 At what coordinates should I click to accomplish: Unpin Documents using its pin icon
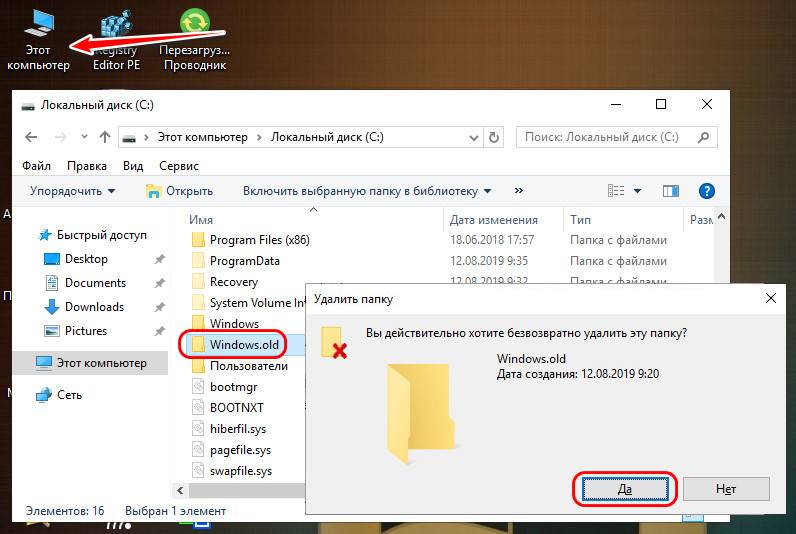click(x=159, y=283)
